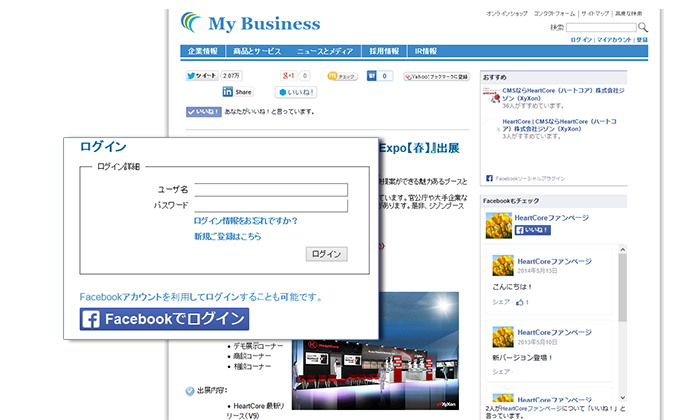Click the 検索 search input field
Image resolution: width=700 pixels, height=420 pixels.
(x=601, y=27)
